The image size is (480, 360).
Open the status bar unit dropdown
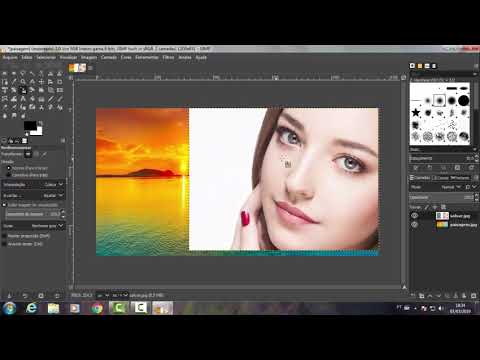click(x=103, y=295)
